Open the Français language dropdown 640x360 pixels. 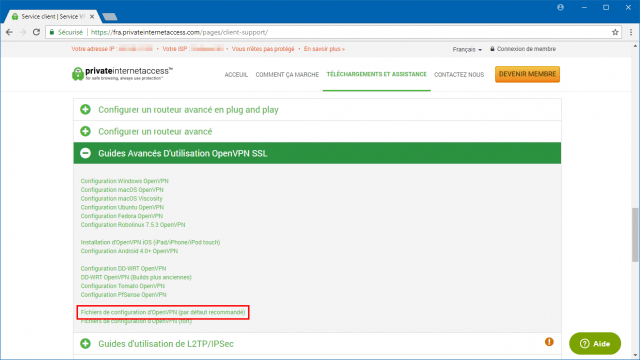467,49
